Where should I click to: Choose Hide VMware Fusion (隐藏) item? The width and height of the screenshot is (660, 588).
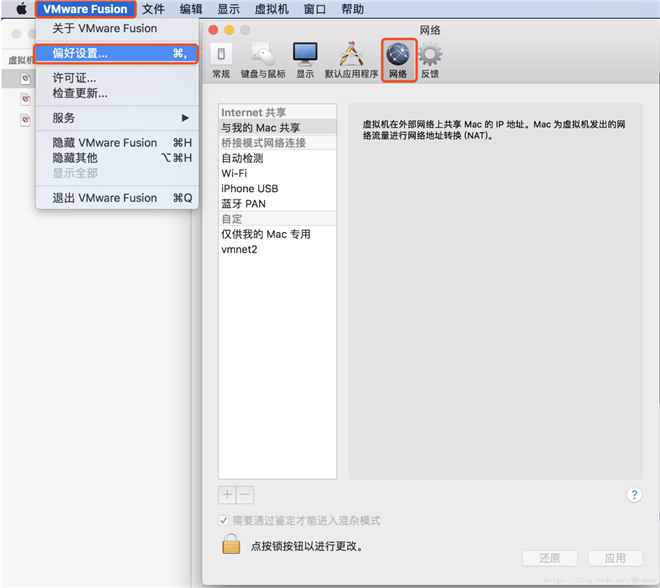point(117,143)
